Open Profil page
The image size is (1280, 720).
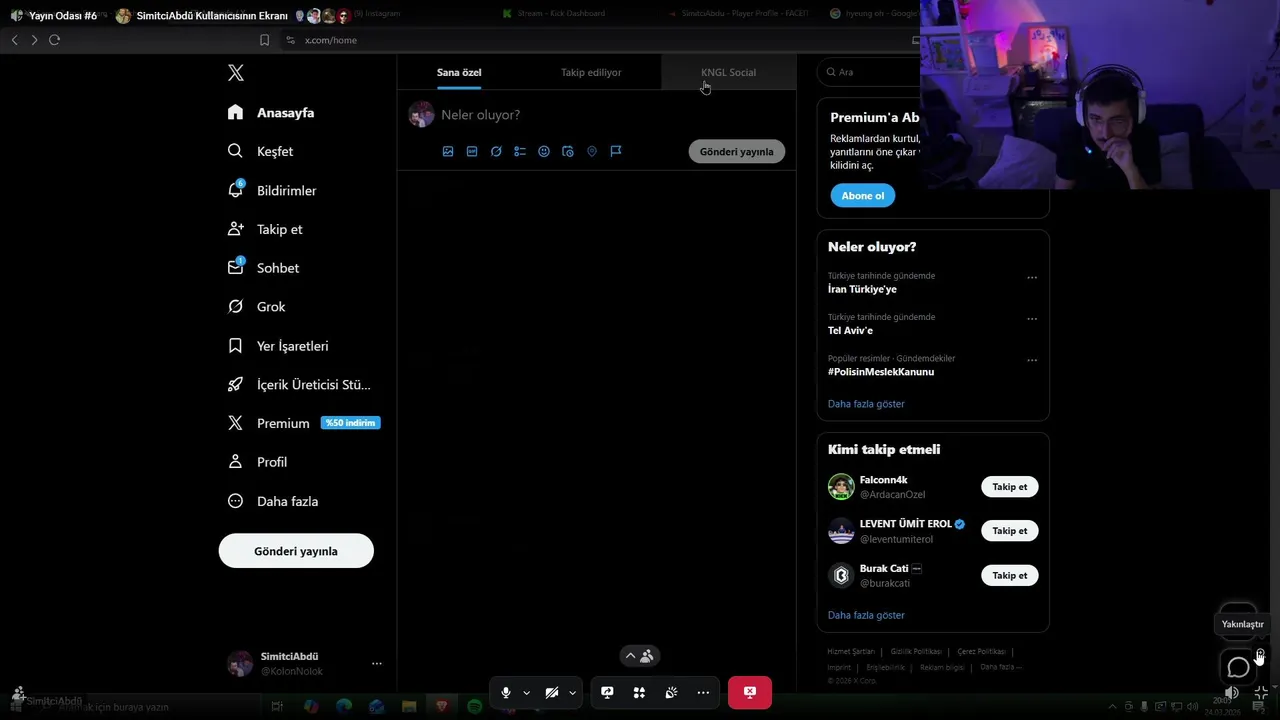coord(257,462)
